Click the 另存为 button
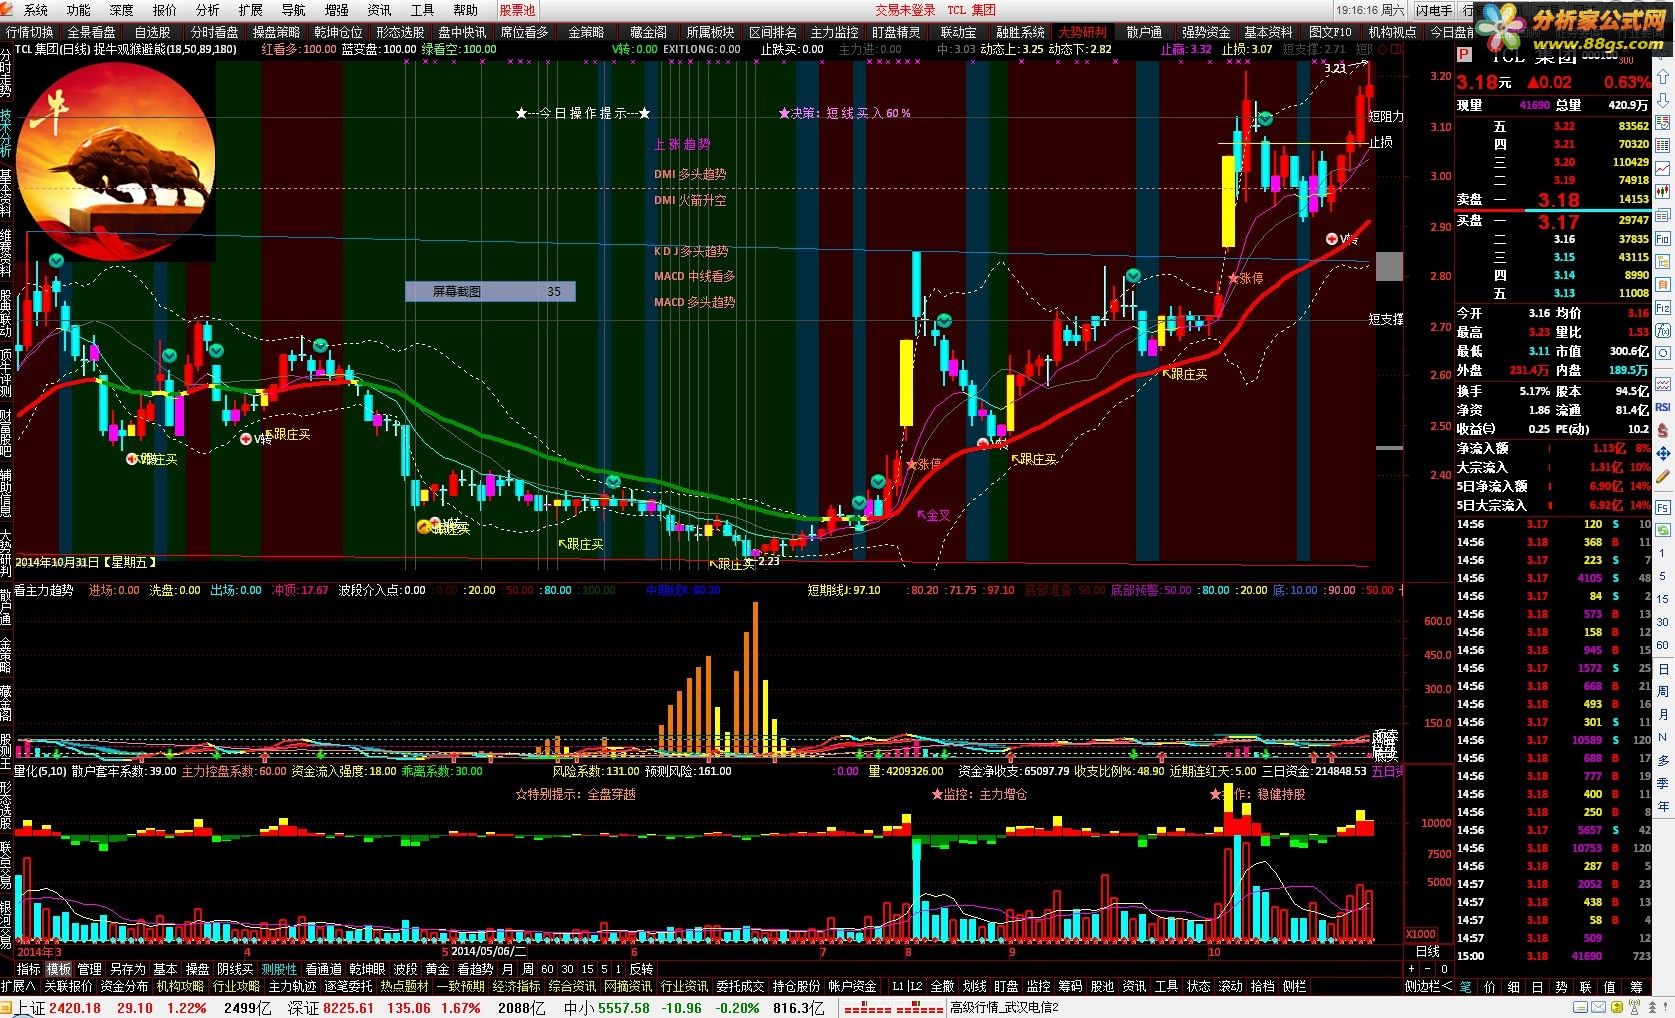Screen dimensions: 1675x1018 point(127,969)
